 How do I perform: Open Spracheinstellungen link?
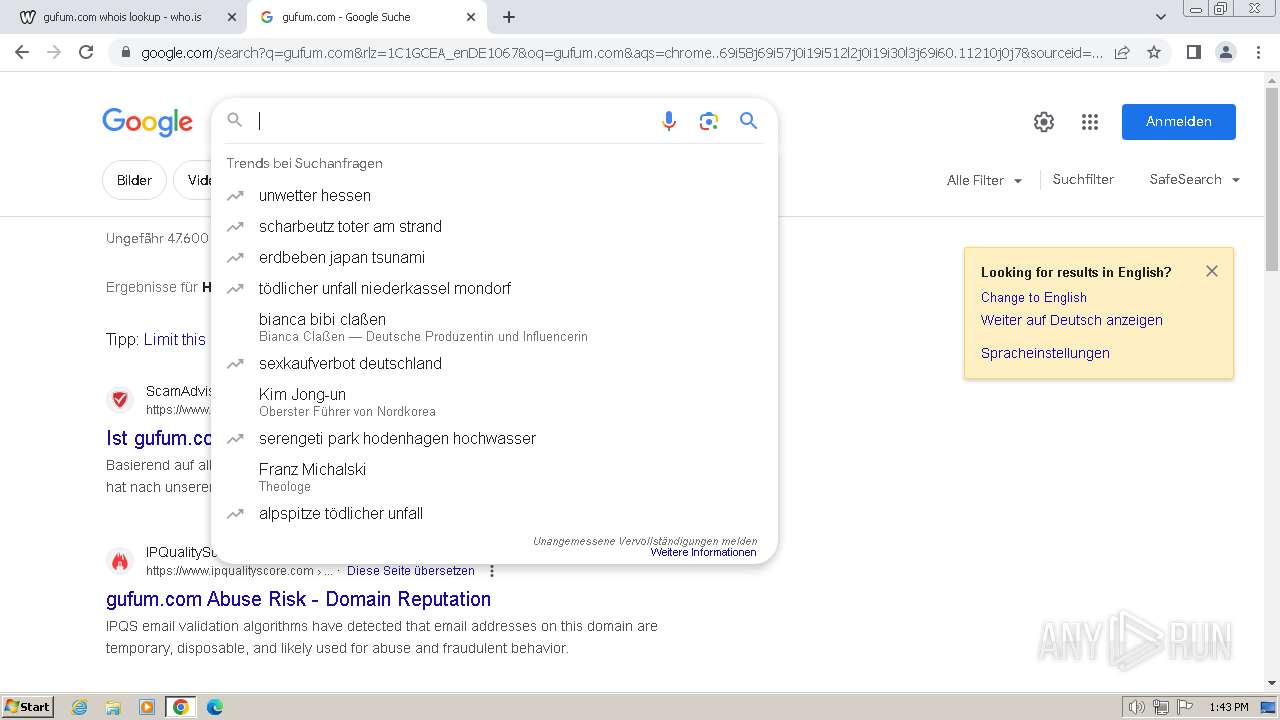pyautogui.click(x=1045, y=353)
